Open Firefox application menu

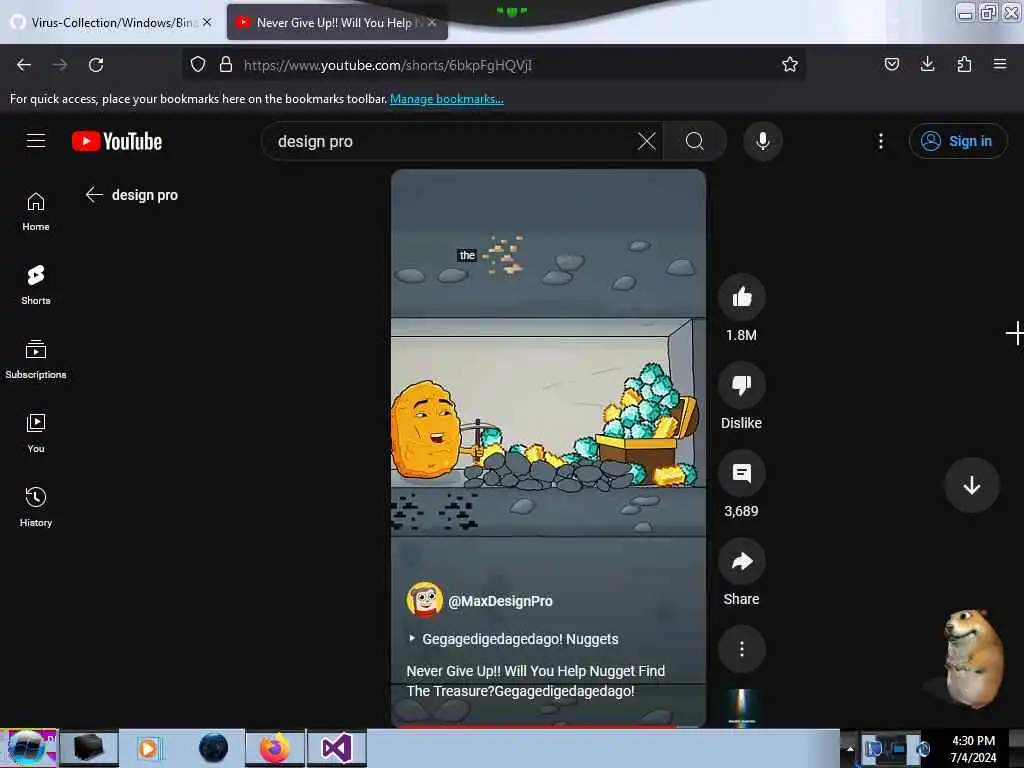click(x=1000, y=64)
